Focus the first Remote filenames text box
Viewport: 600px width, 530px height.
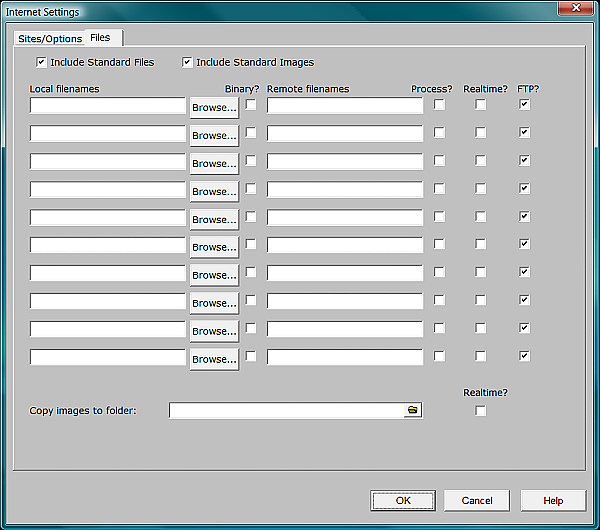click(345, 106)
